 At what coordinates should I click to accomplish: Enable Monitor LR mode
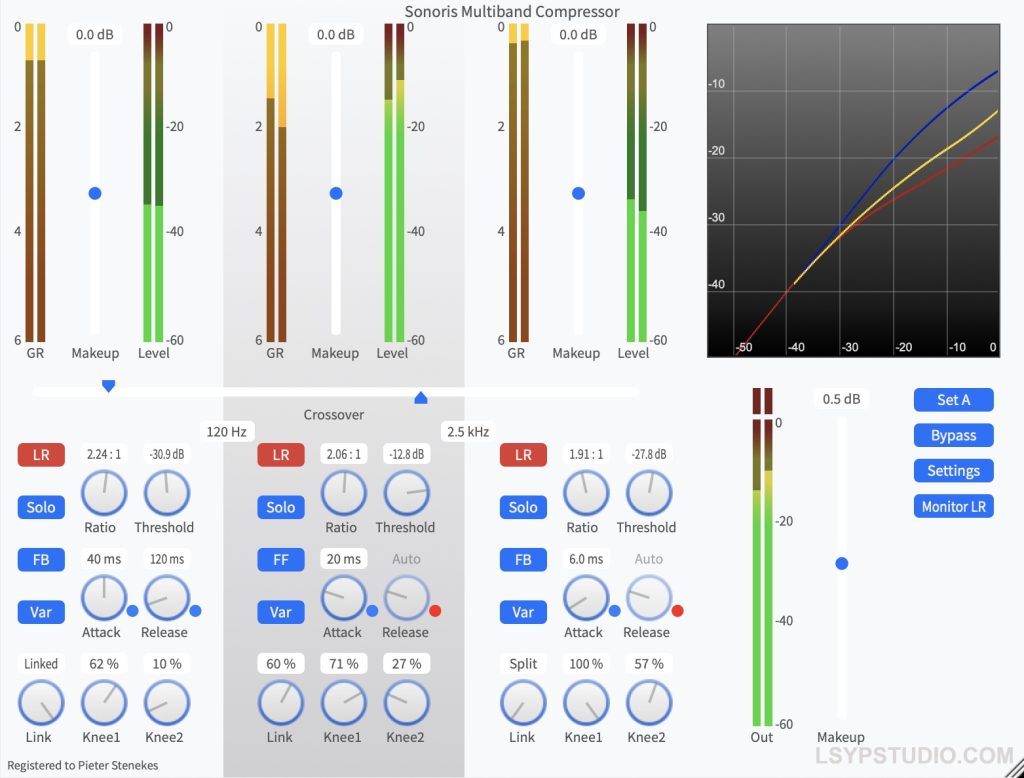tap(952, 506)
